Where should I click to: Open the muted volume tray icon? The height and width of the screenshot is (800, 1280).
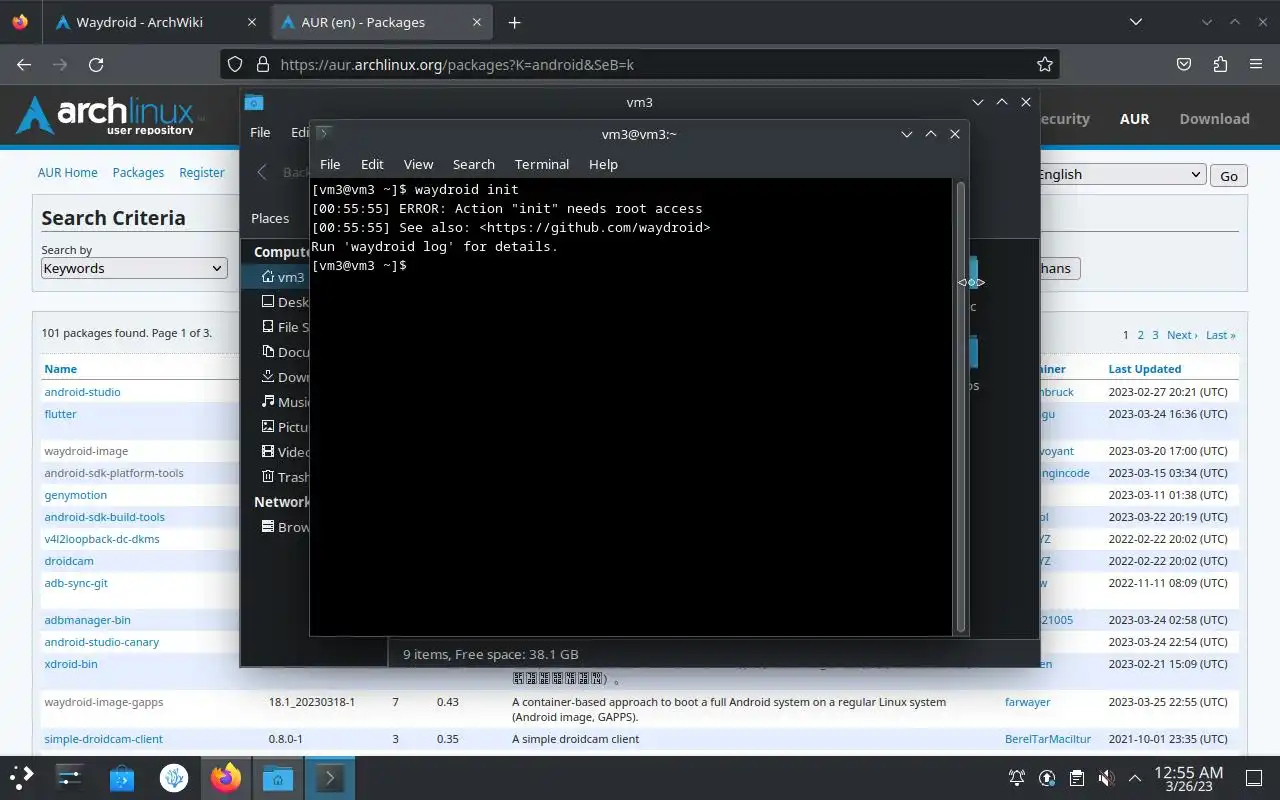(1106, 777)
